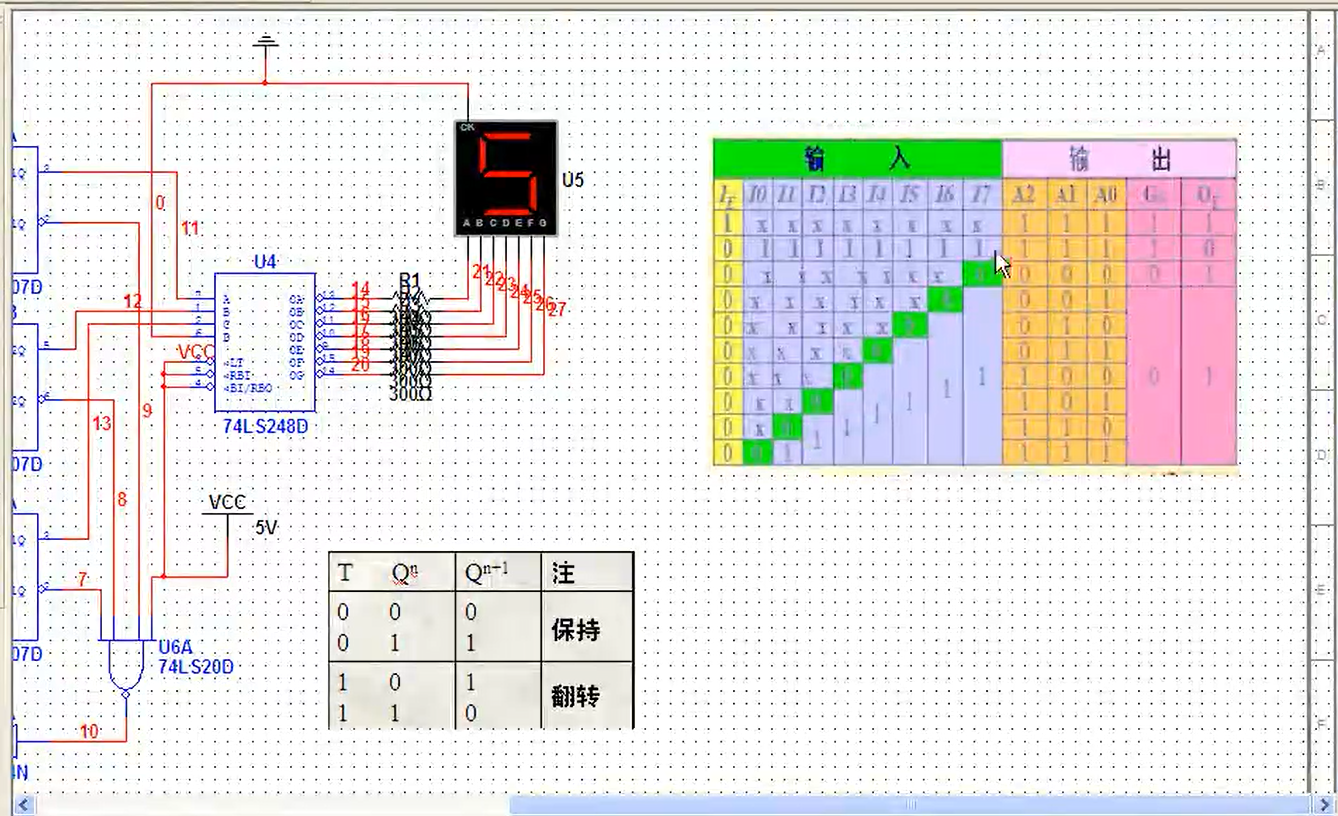Select net label 27 by the display wires
This screenshot has height=816, width=1338.
tap(557, 310)
